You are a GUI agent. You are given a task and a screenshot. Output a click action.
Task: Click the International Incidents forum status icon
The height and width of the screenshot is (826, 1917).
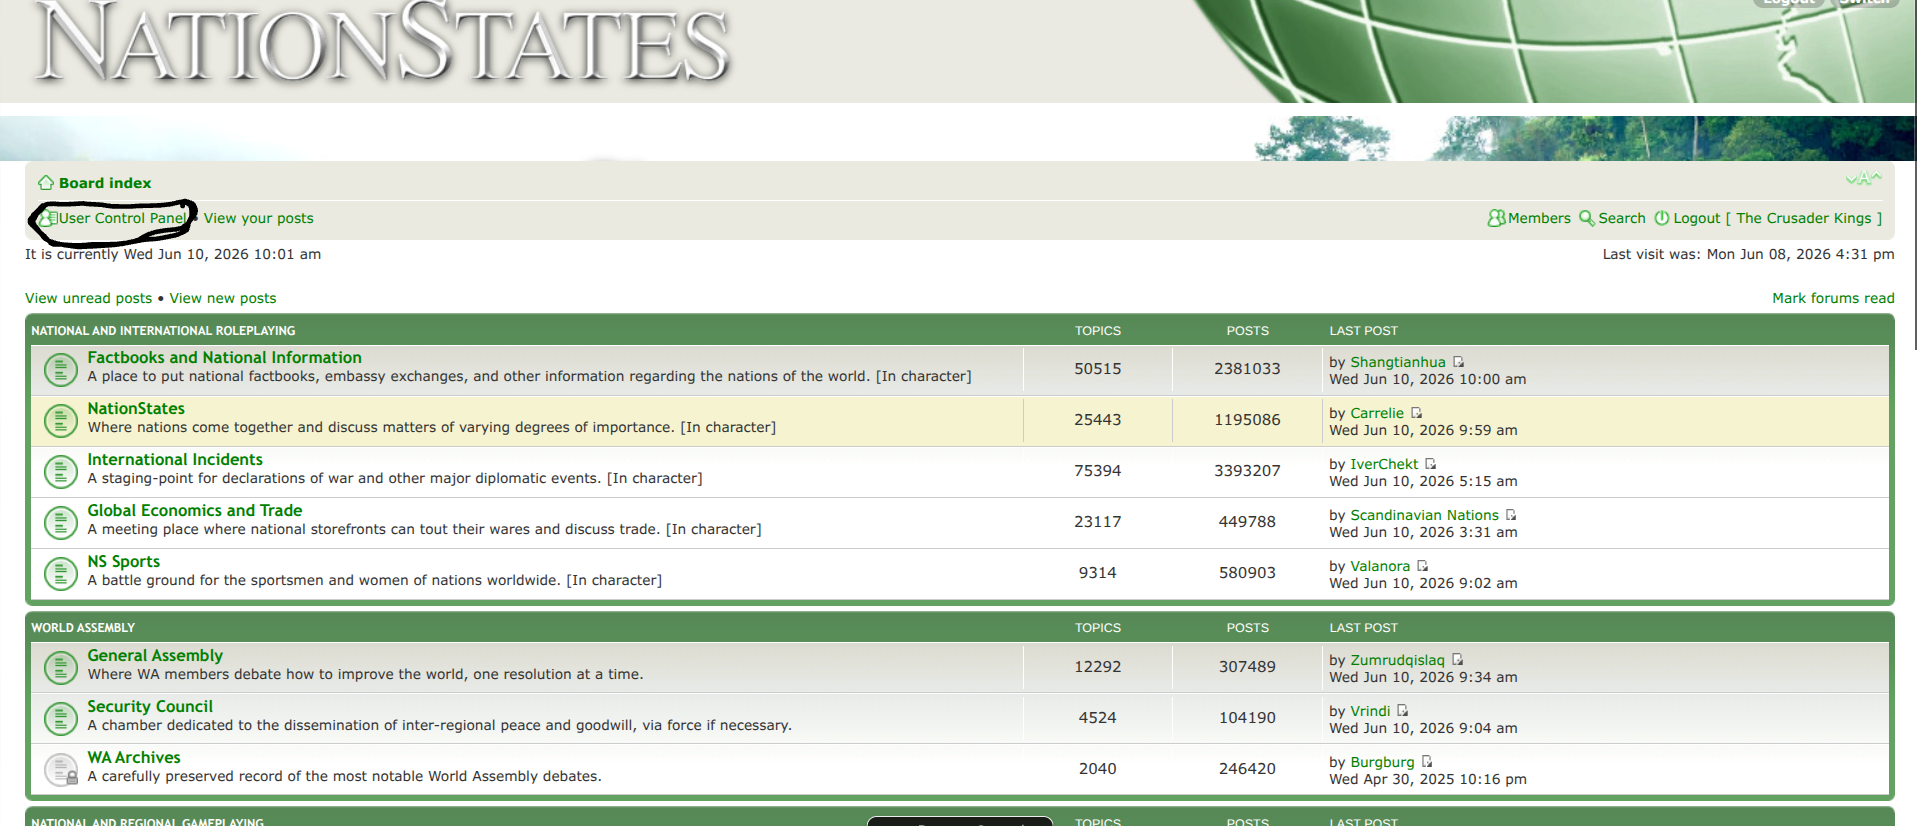click(61, 471)
